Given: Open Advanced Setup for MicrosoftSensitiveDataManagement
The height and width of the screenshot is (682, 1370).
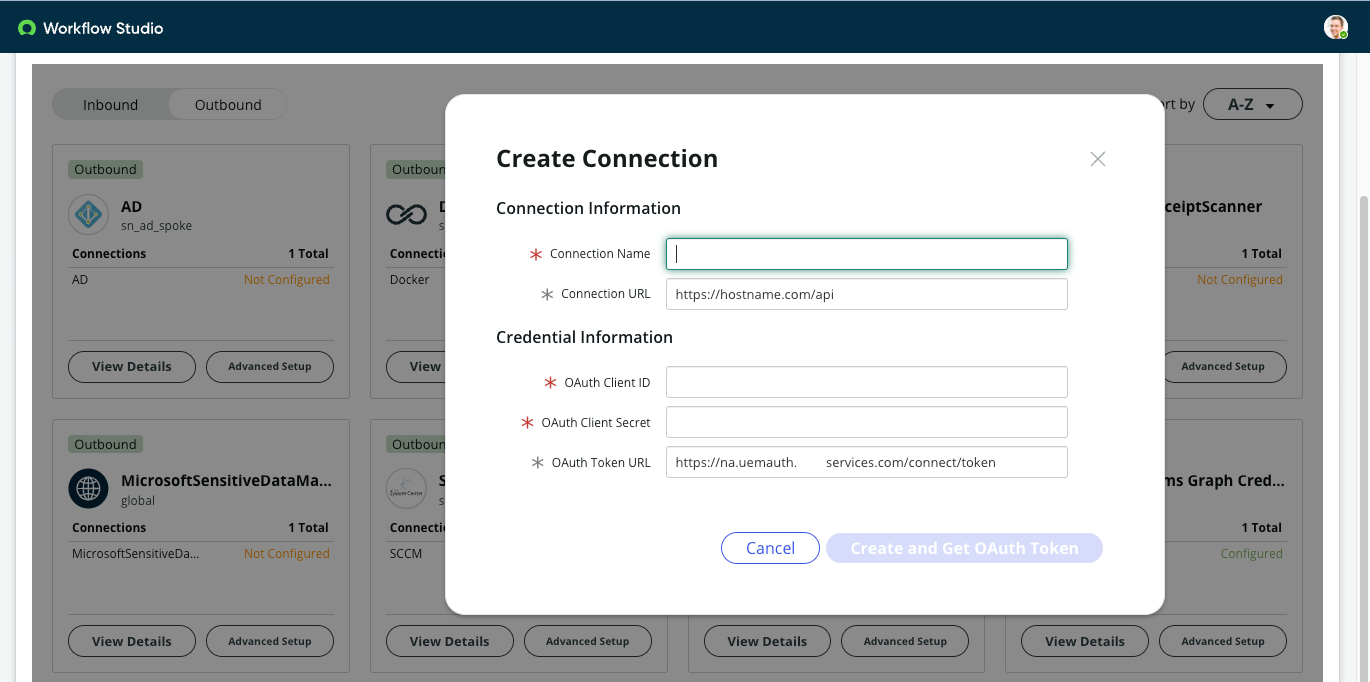Looking at the screenshot, I should tap(269, 641).
